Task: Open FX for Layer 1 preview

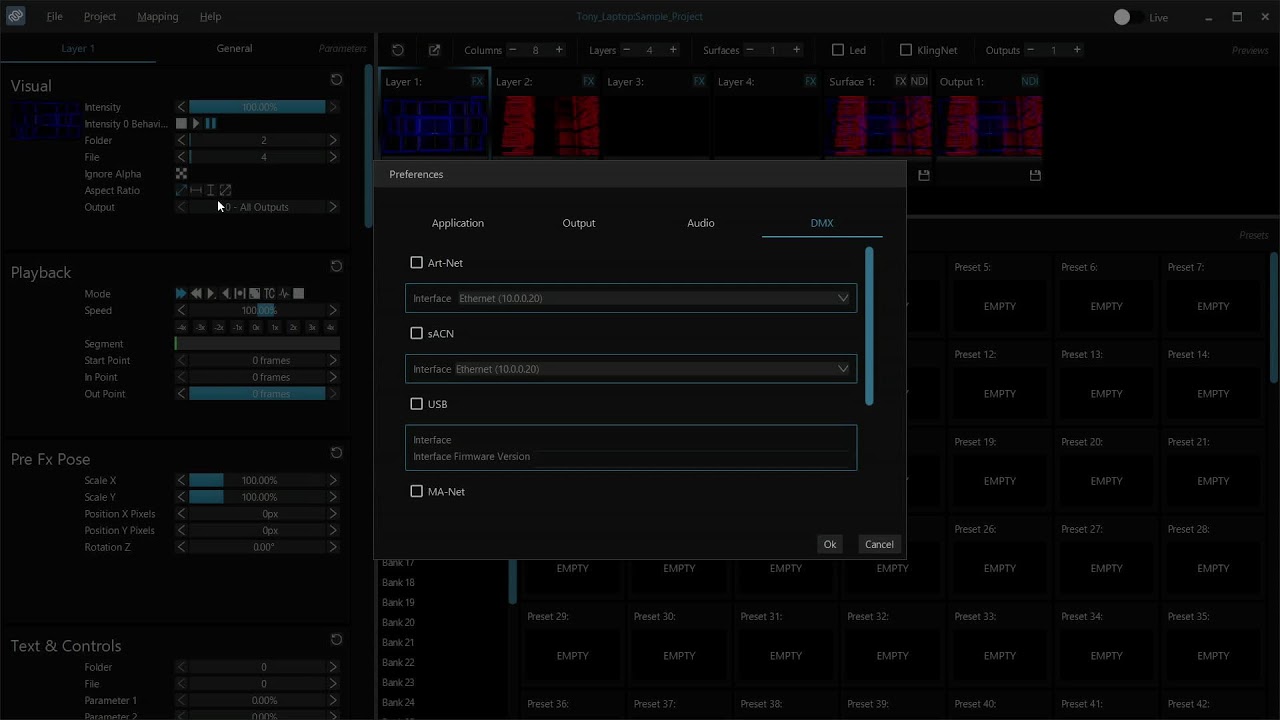Action: click(x=477, y=81)
